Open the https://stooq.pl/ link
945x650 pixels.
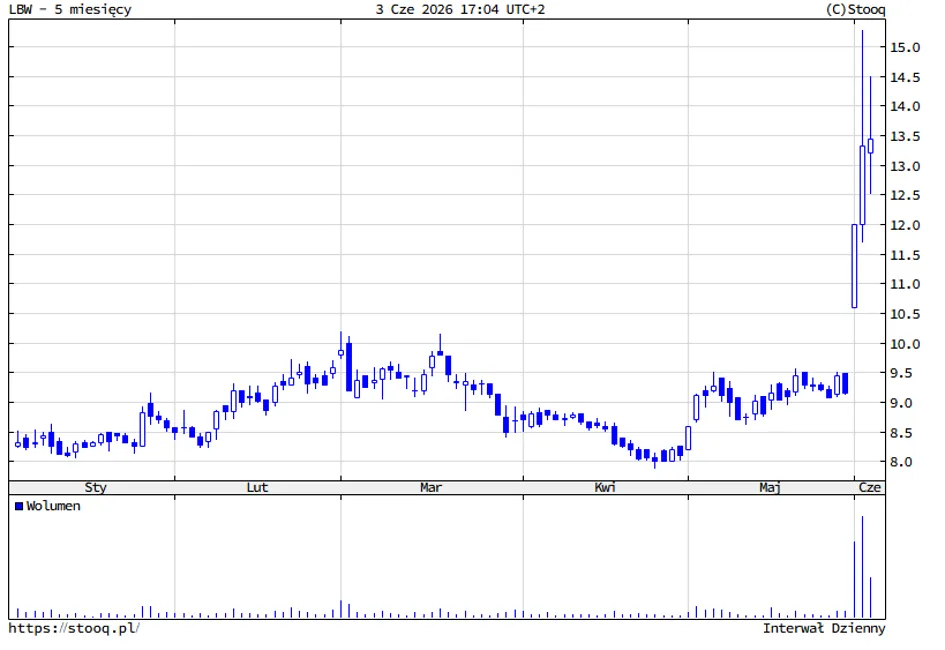pos(74,628)
